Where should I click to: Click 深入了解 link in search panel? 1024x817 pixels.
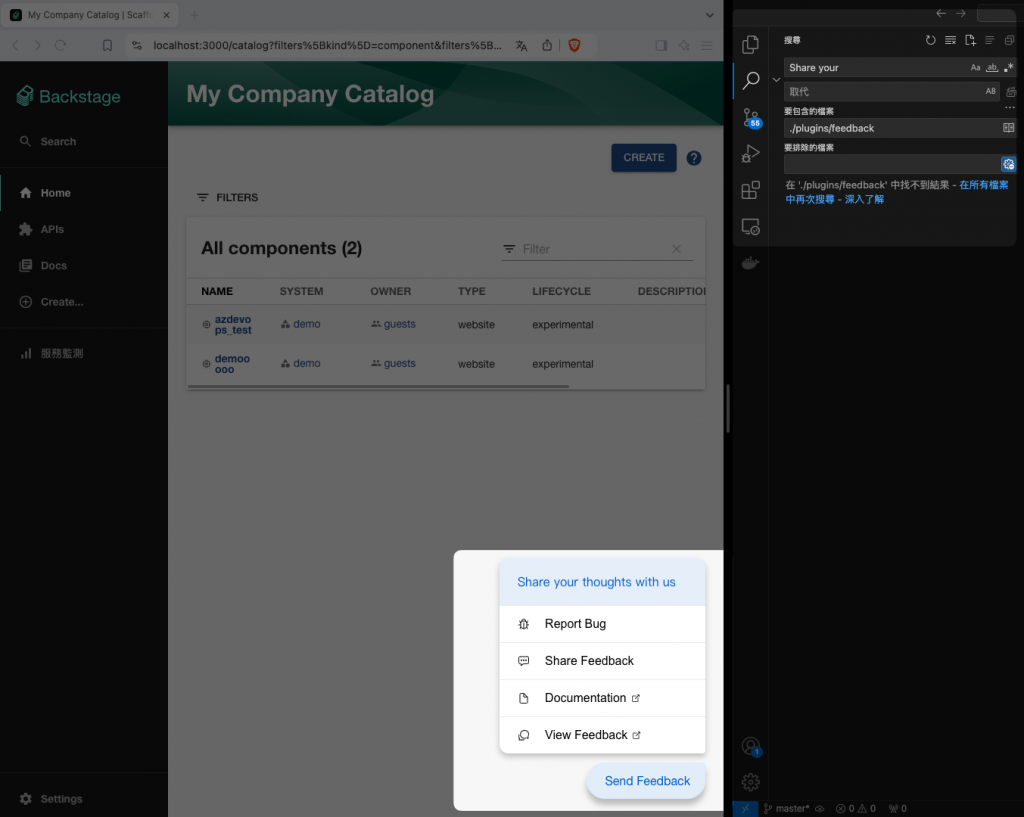(x=864, y=199)
